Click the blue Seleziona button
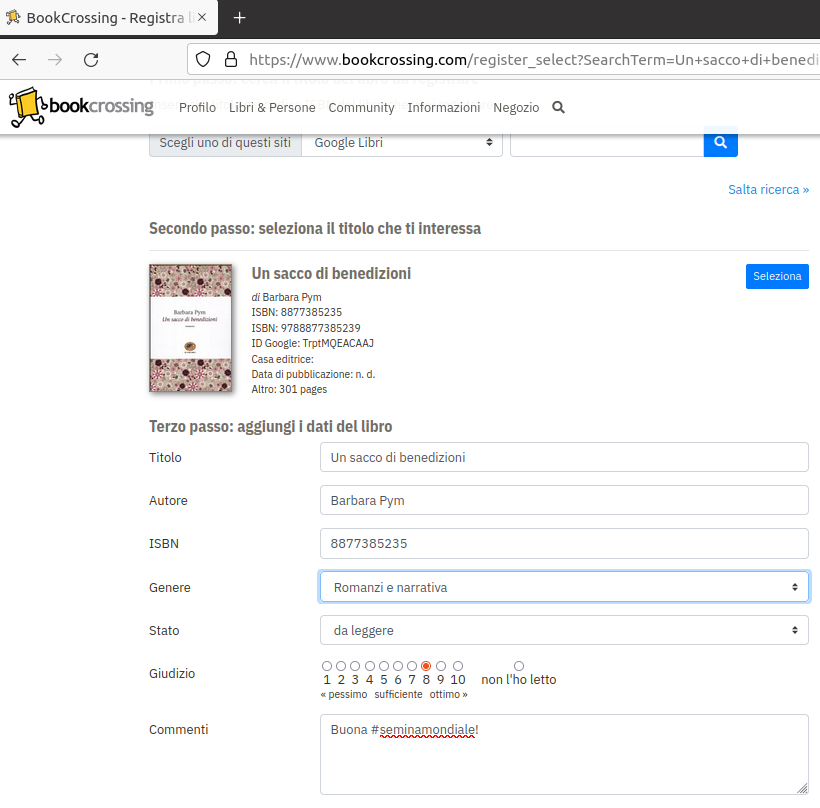 pyautogui.click(x=776, y=277)
